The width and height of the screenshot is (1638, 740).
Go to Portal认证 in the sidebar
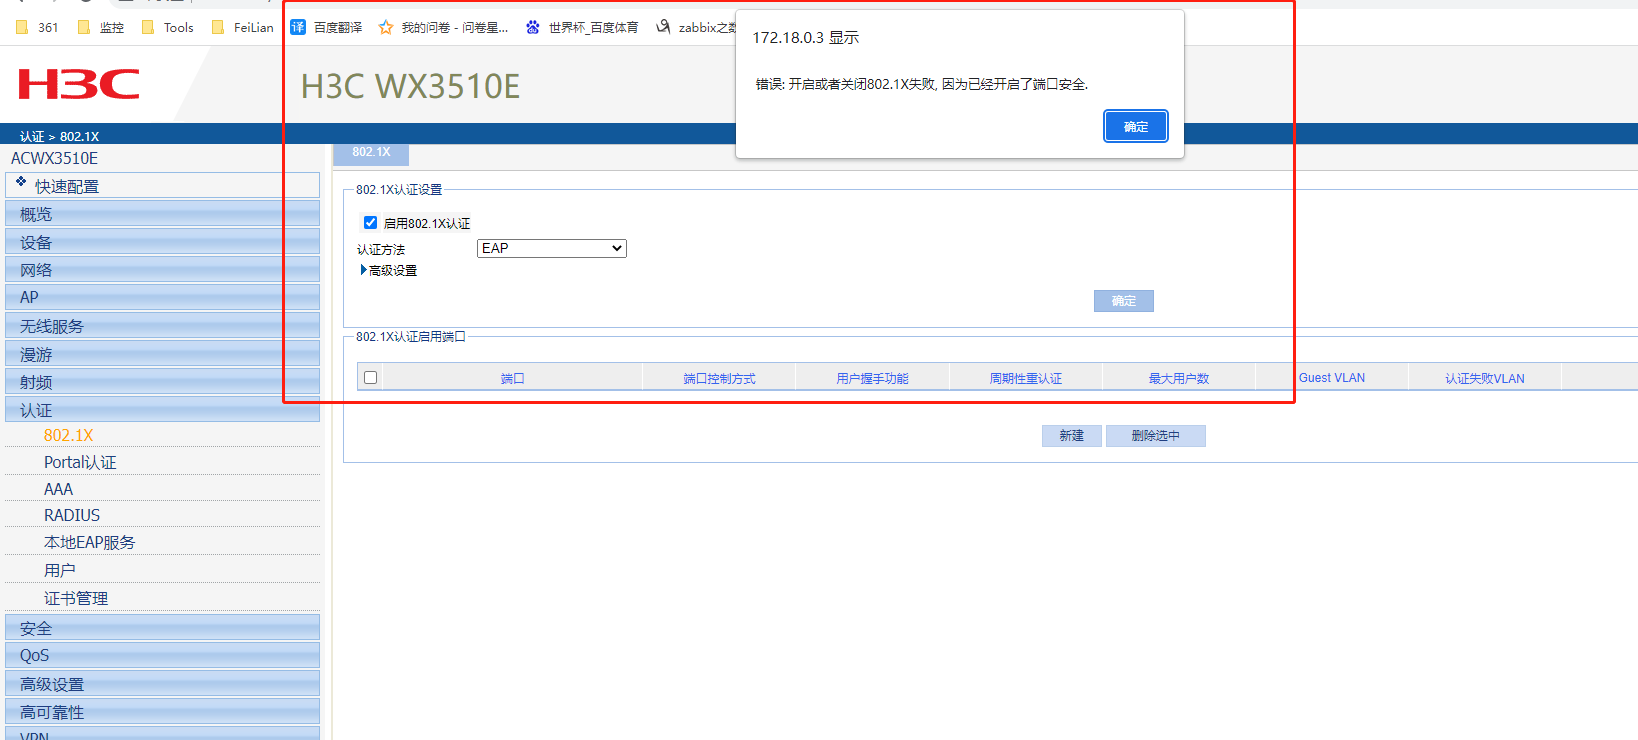coord(80,462)
